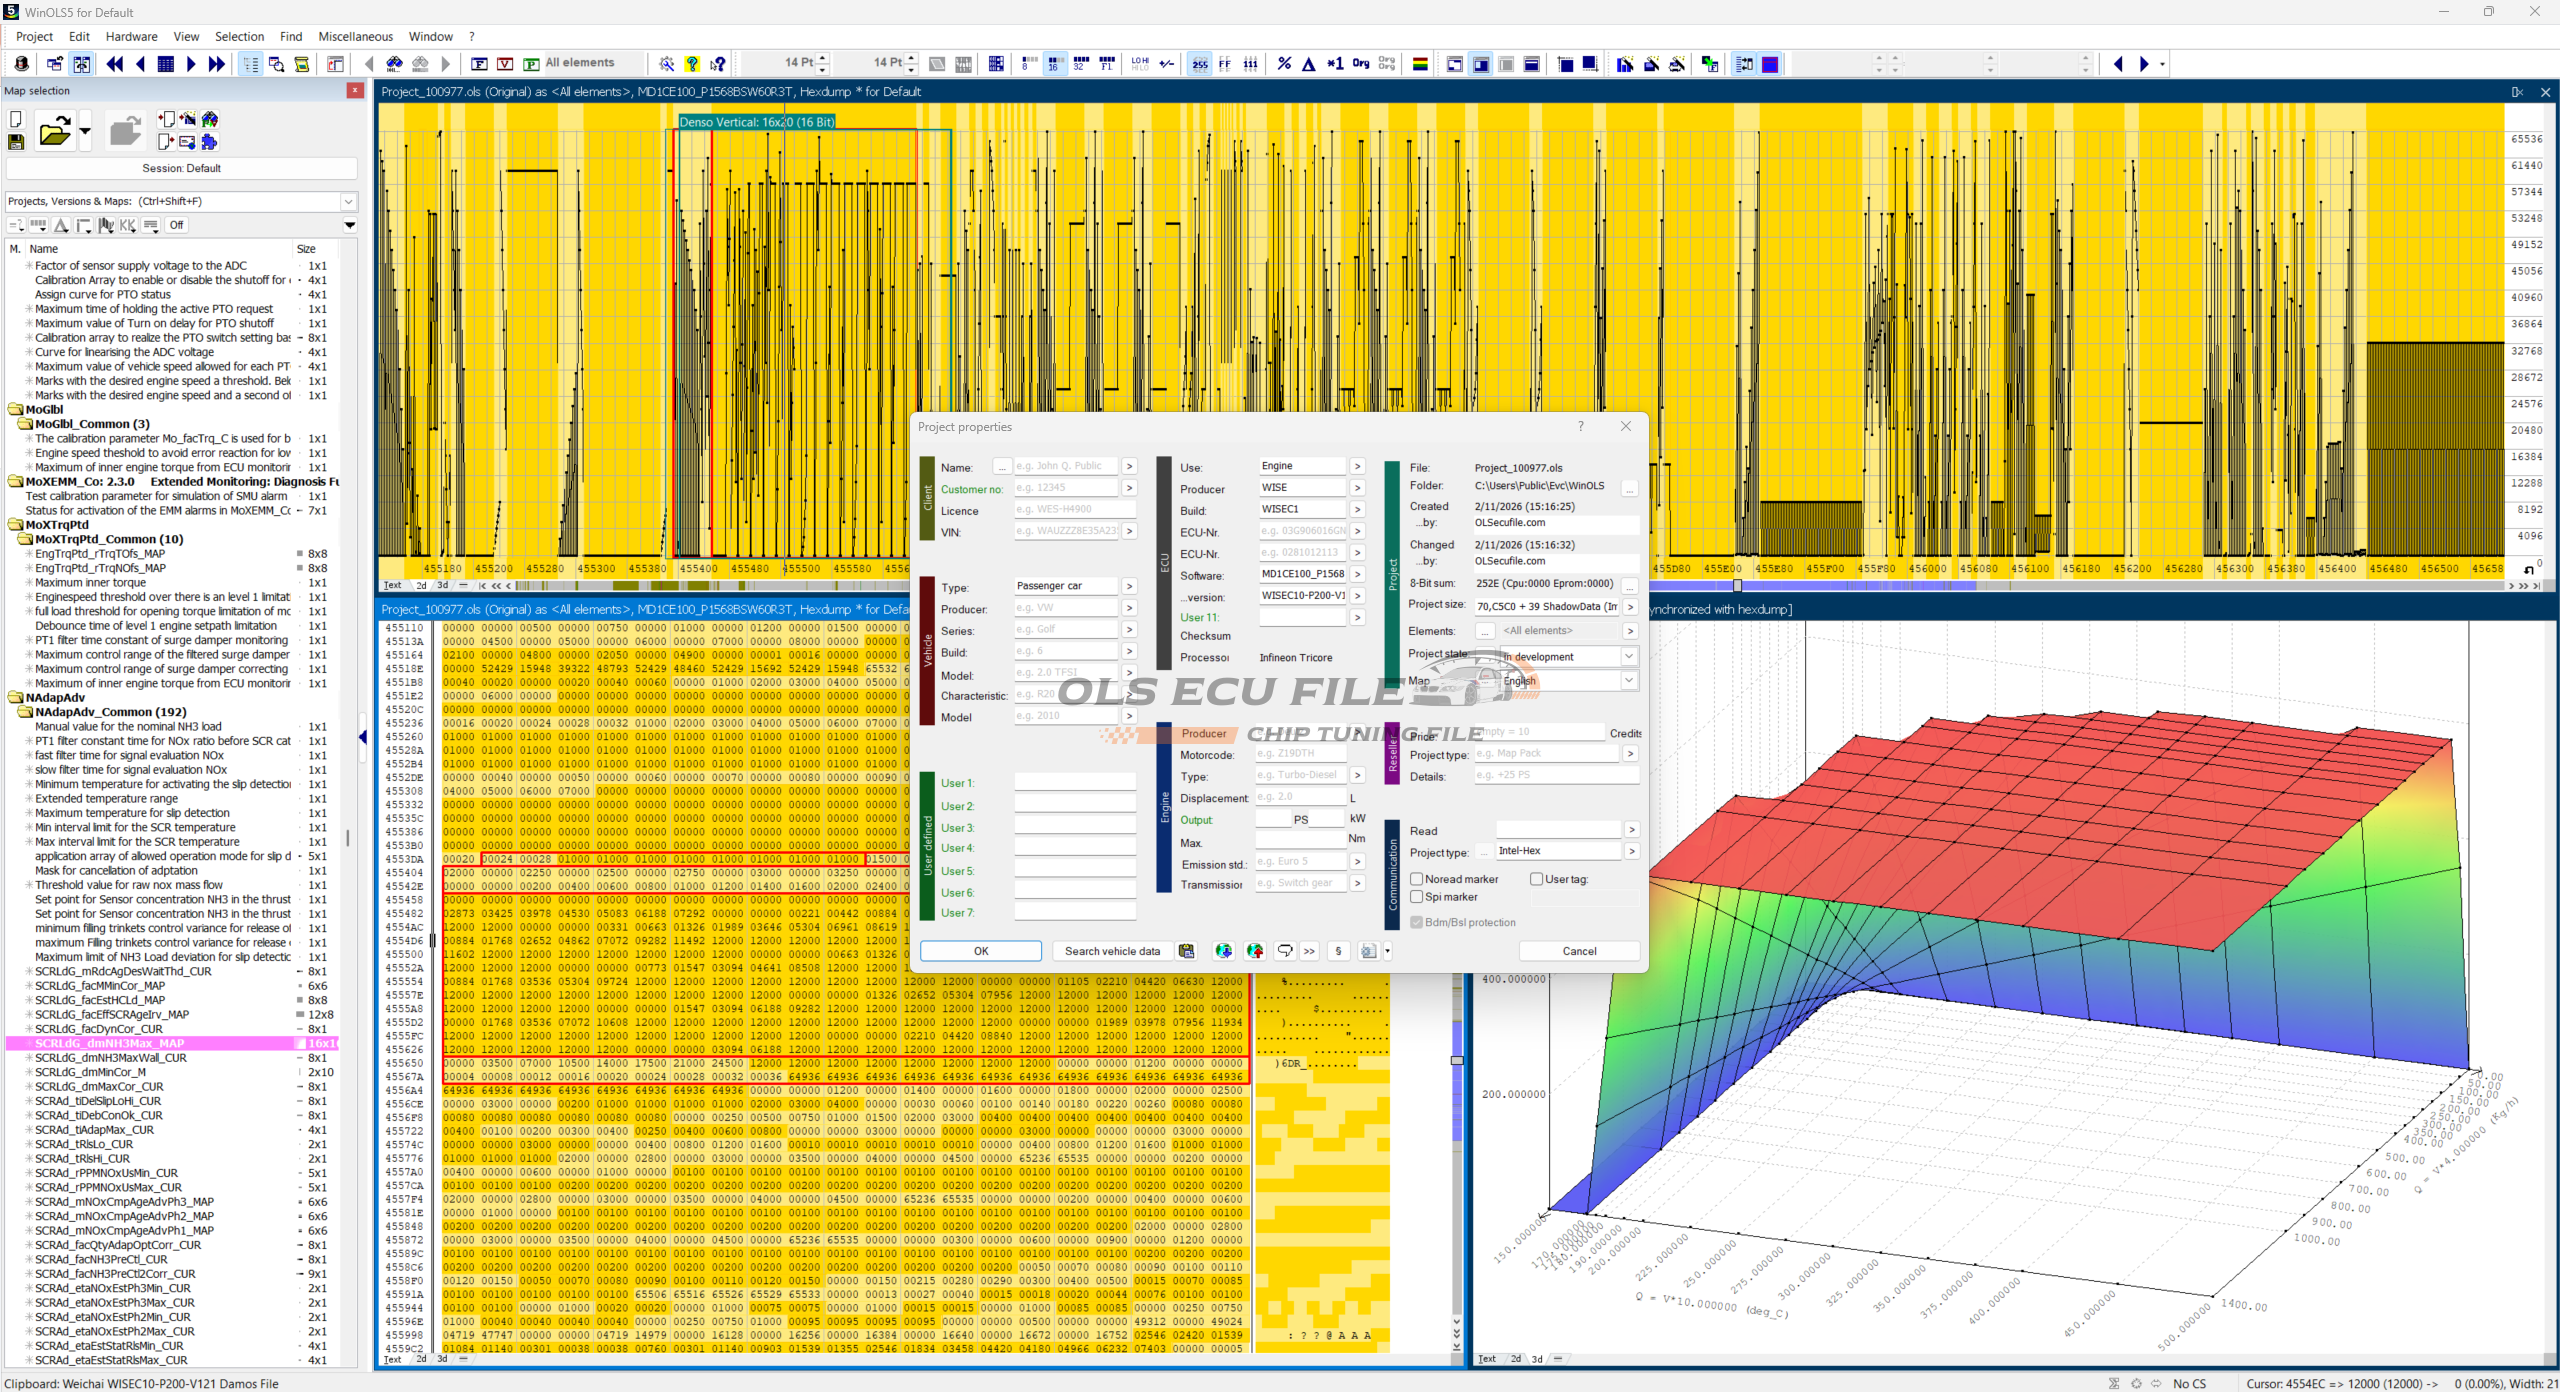Check the Spi marker checkbox

[x=1417, y=897]
